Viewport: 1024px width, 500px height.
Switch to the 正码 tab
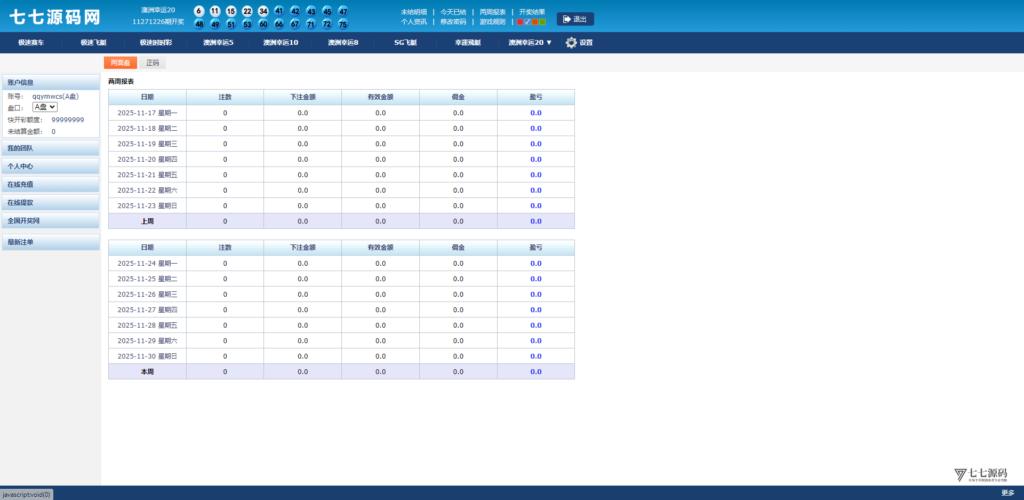152,63
